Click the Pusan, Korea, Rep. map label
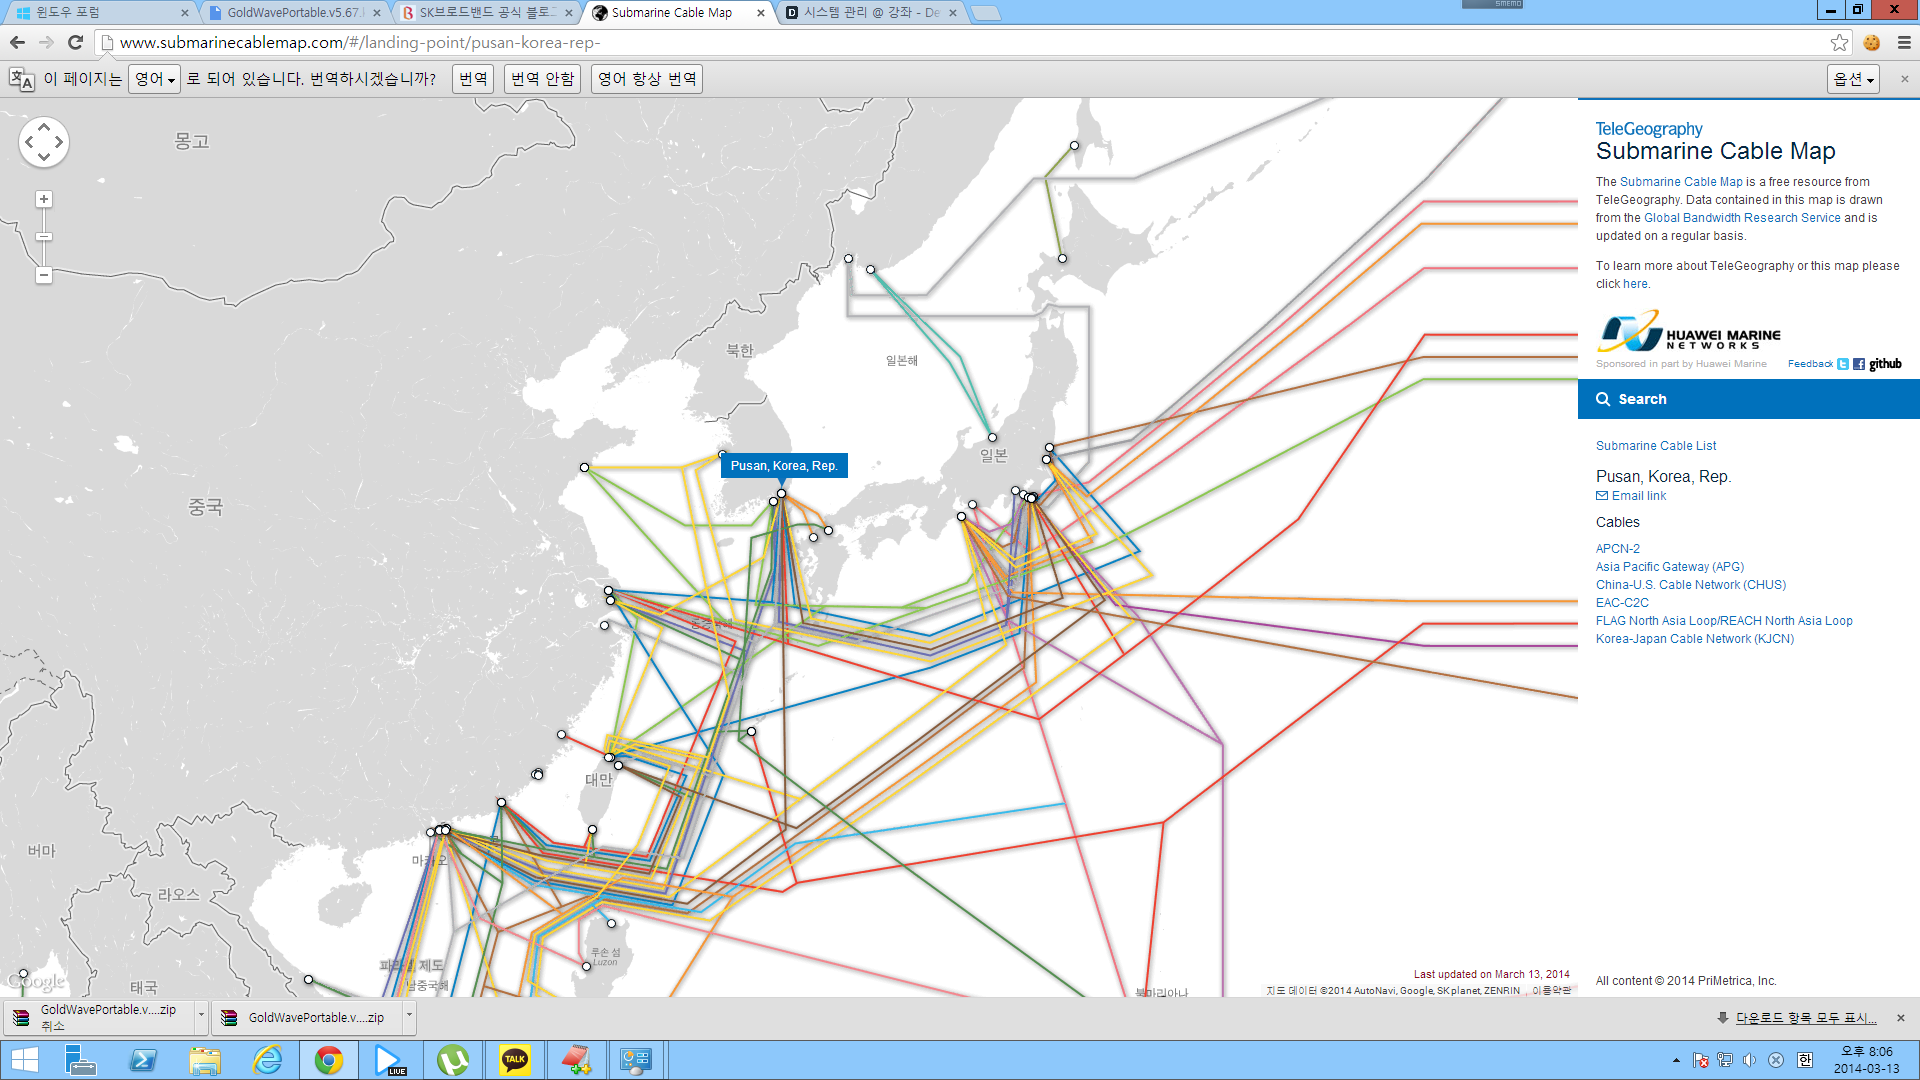Image resolution: width=1920 pixels, height=1080 pixels. pyautogui.click(x=784, y=466)
